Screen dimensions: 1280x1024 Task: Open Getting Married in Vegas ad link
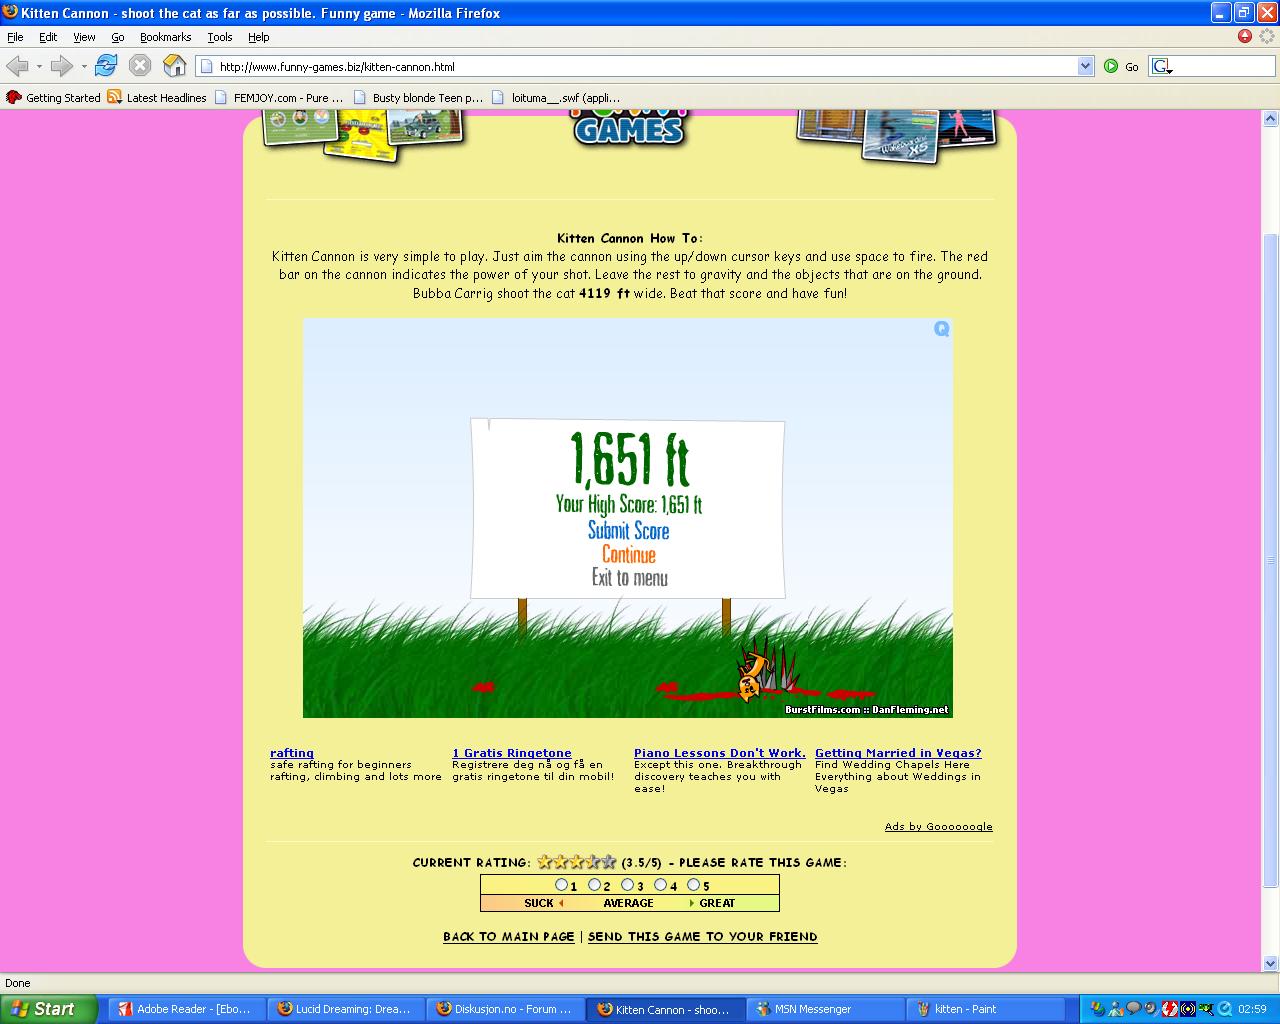coord(898,753)
